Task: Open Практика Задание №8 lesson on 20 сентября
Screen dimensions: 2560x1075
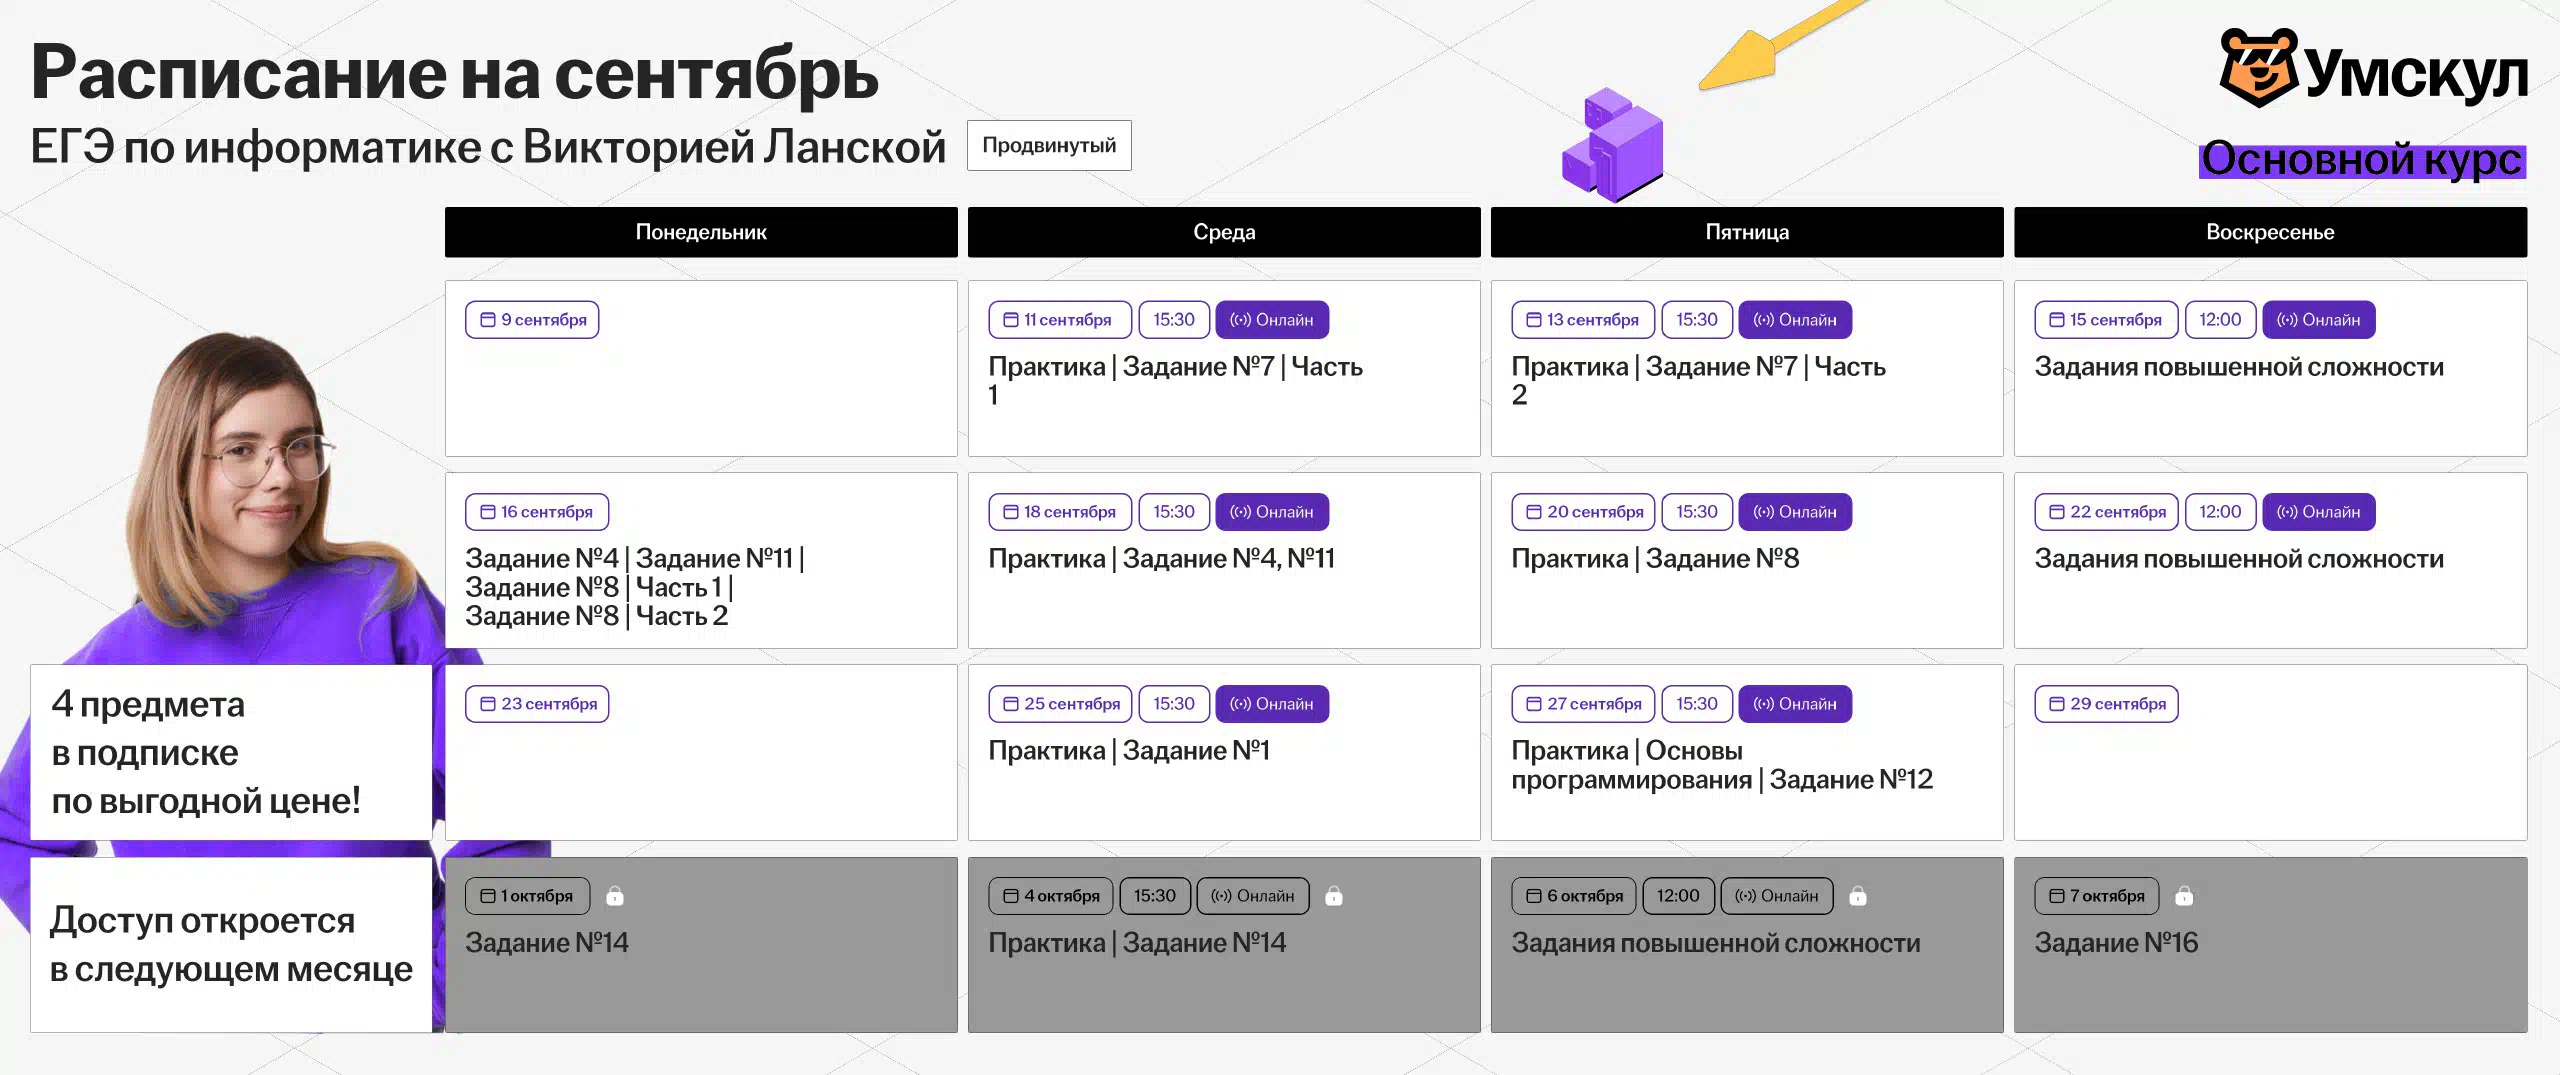Action: pos(1654,559)
